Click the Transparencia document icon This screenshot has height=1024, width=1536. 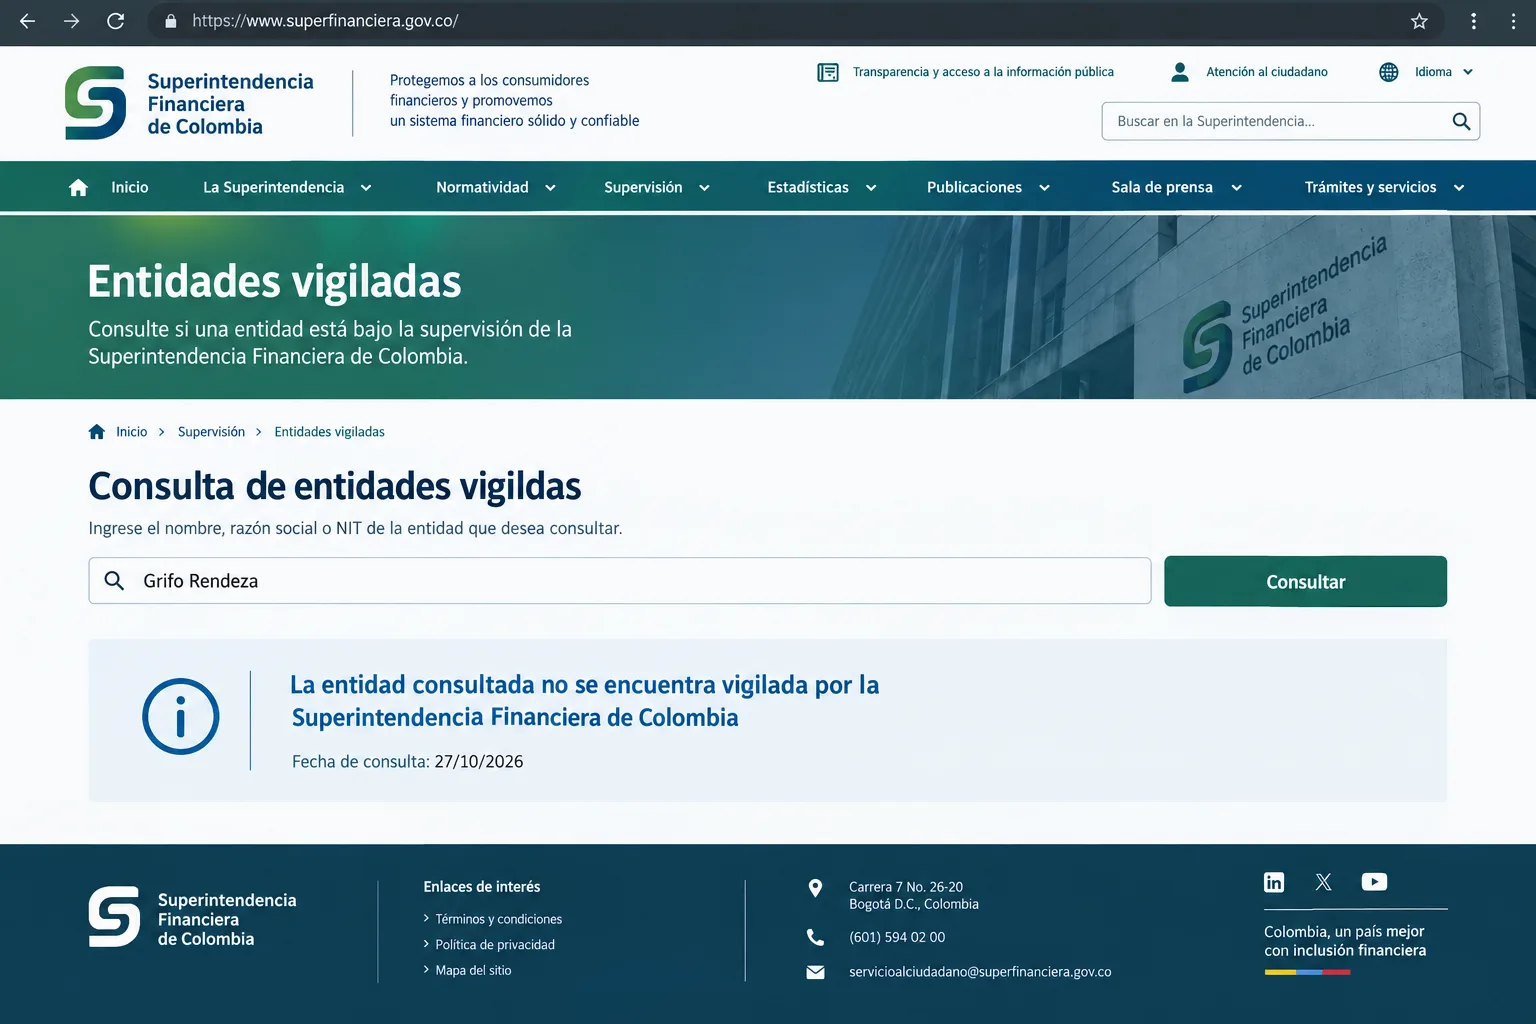click(x=828, y=72)
